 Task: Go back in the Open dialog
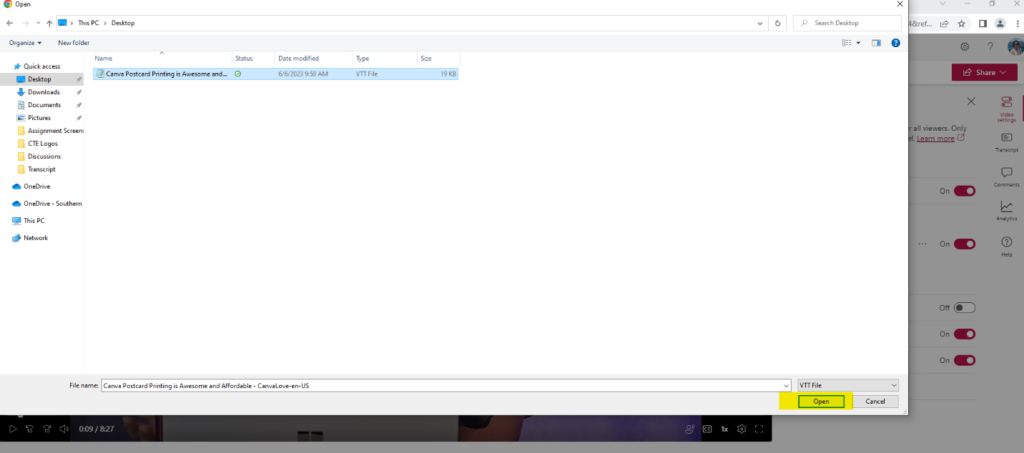point(9,23)
